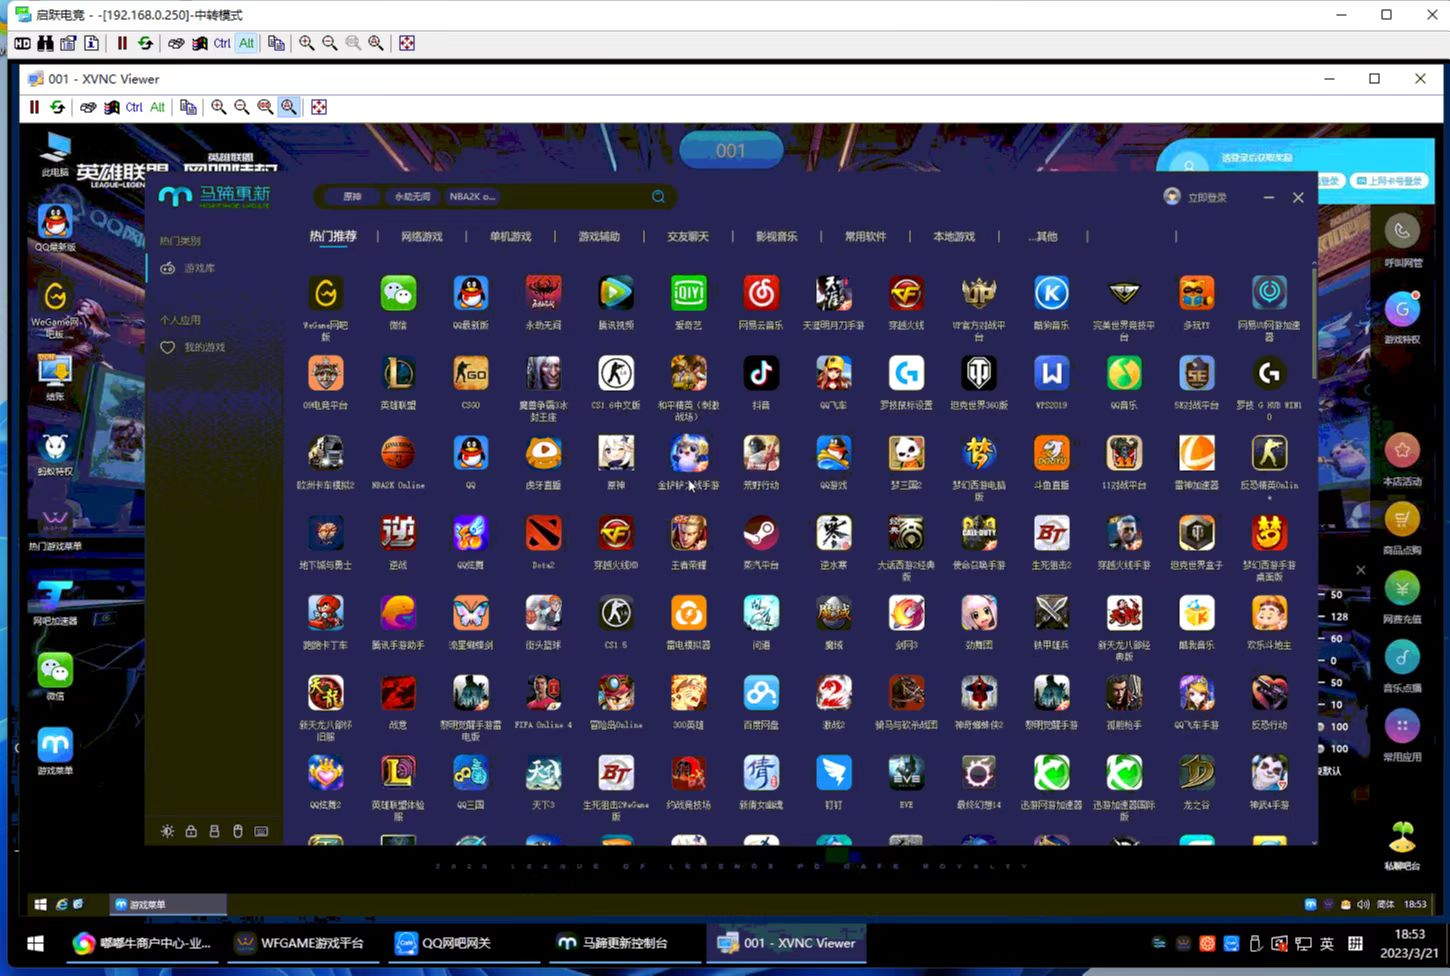Open 百度网盘 in the app grid
The height and width of the screenshot is (976, 1450).
(761, 694)
